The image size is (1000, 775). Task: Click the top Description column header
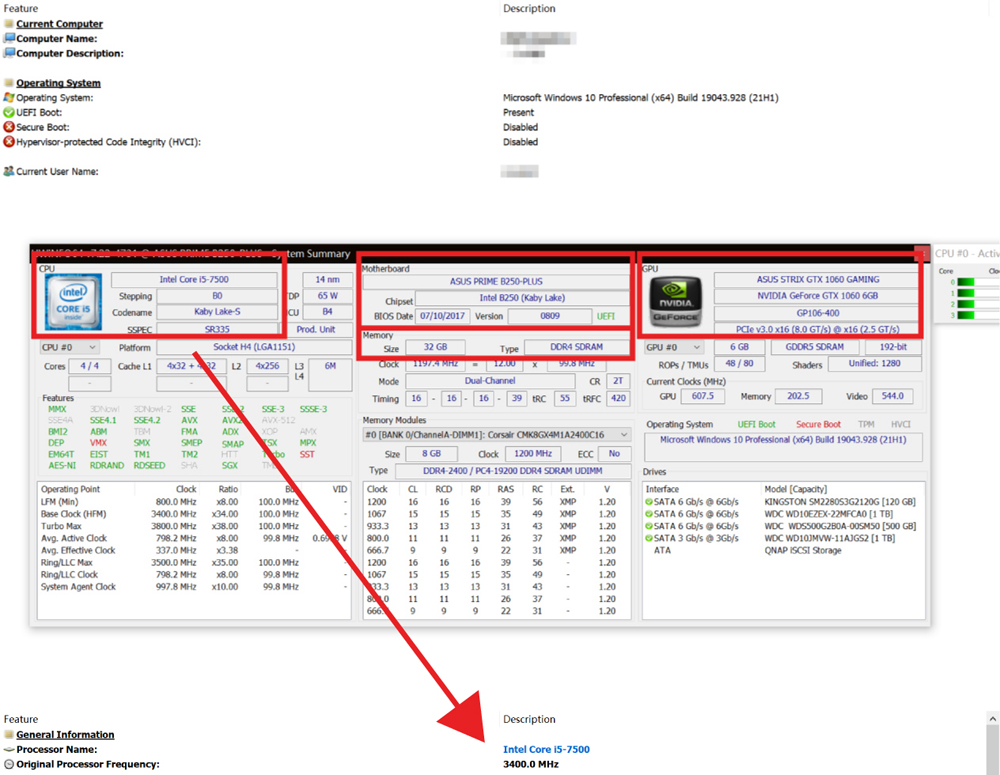529,8
